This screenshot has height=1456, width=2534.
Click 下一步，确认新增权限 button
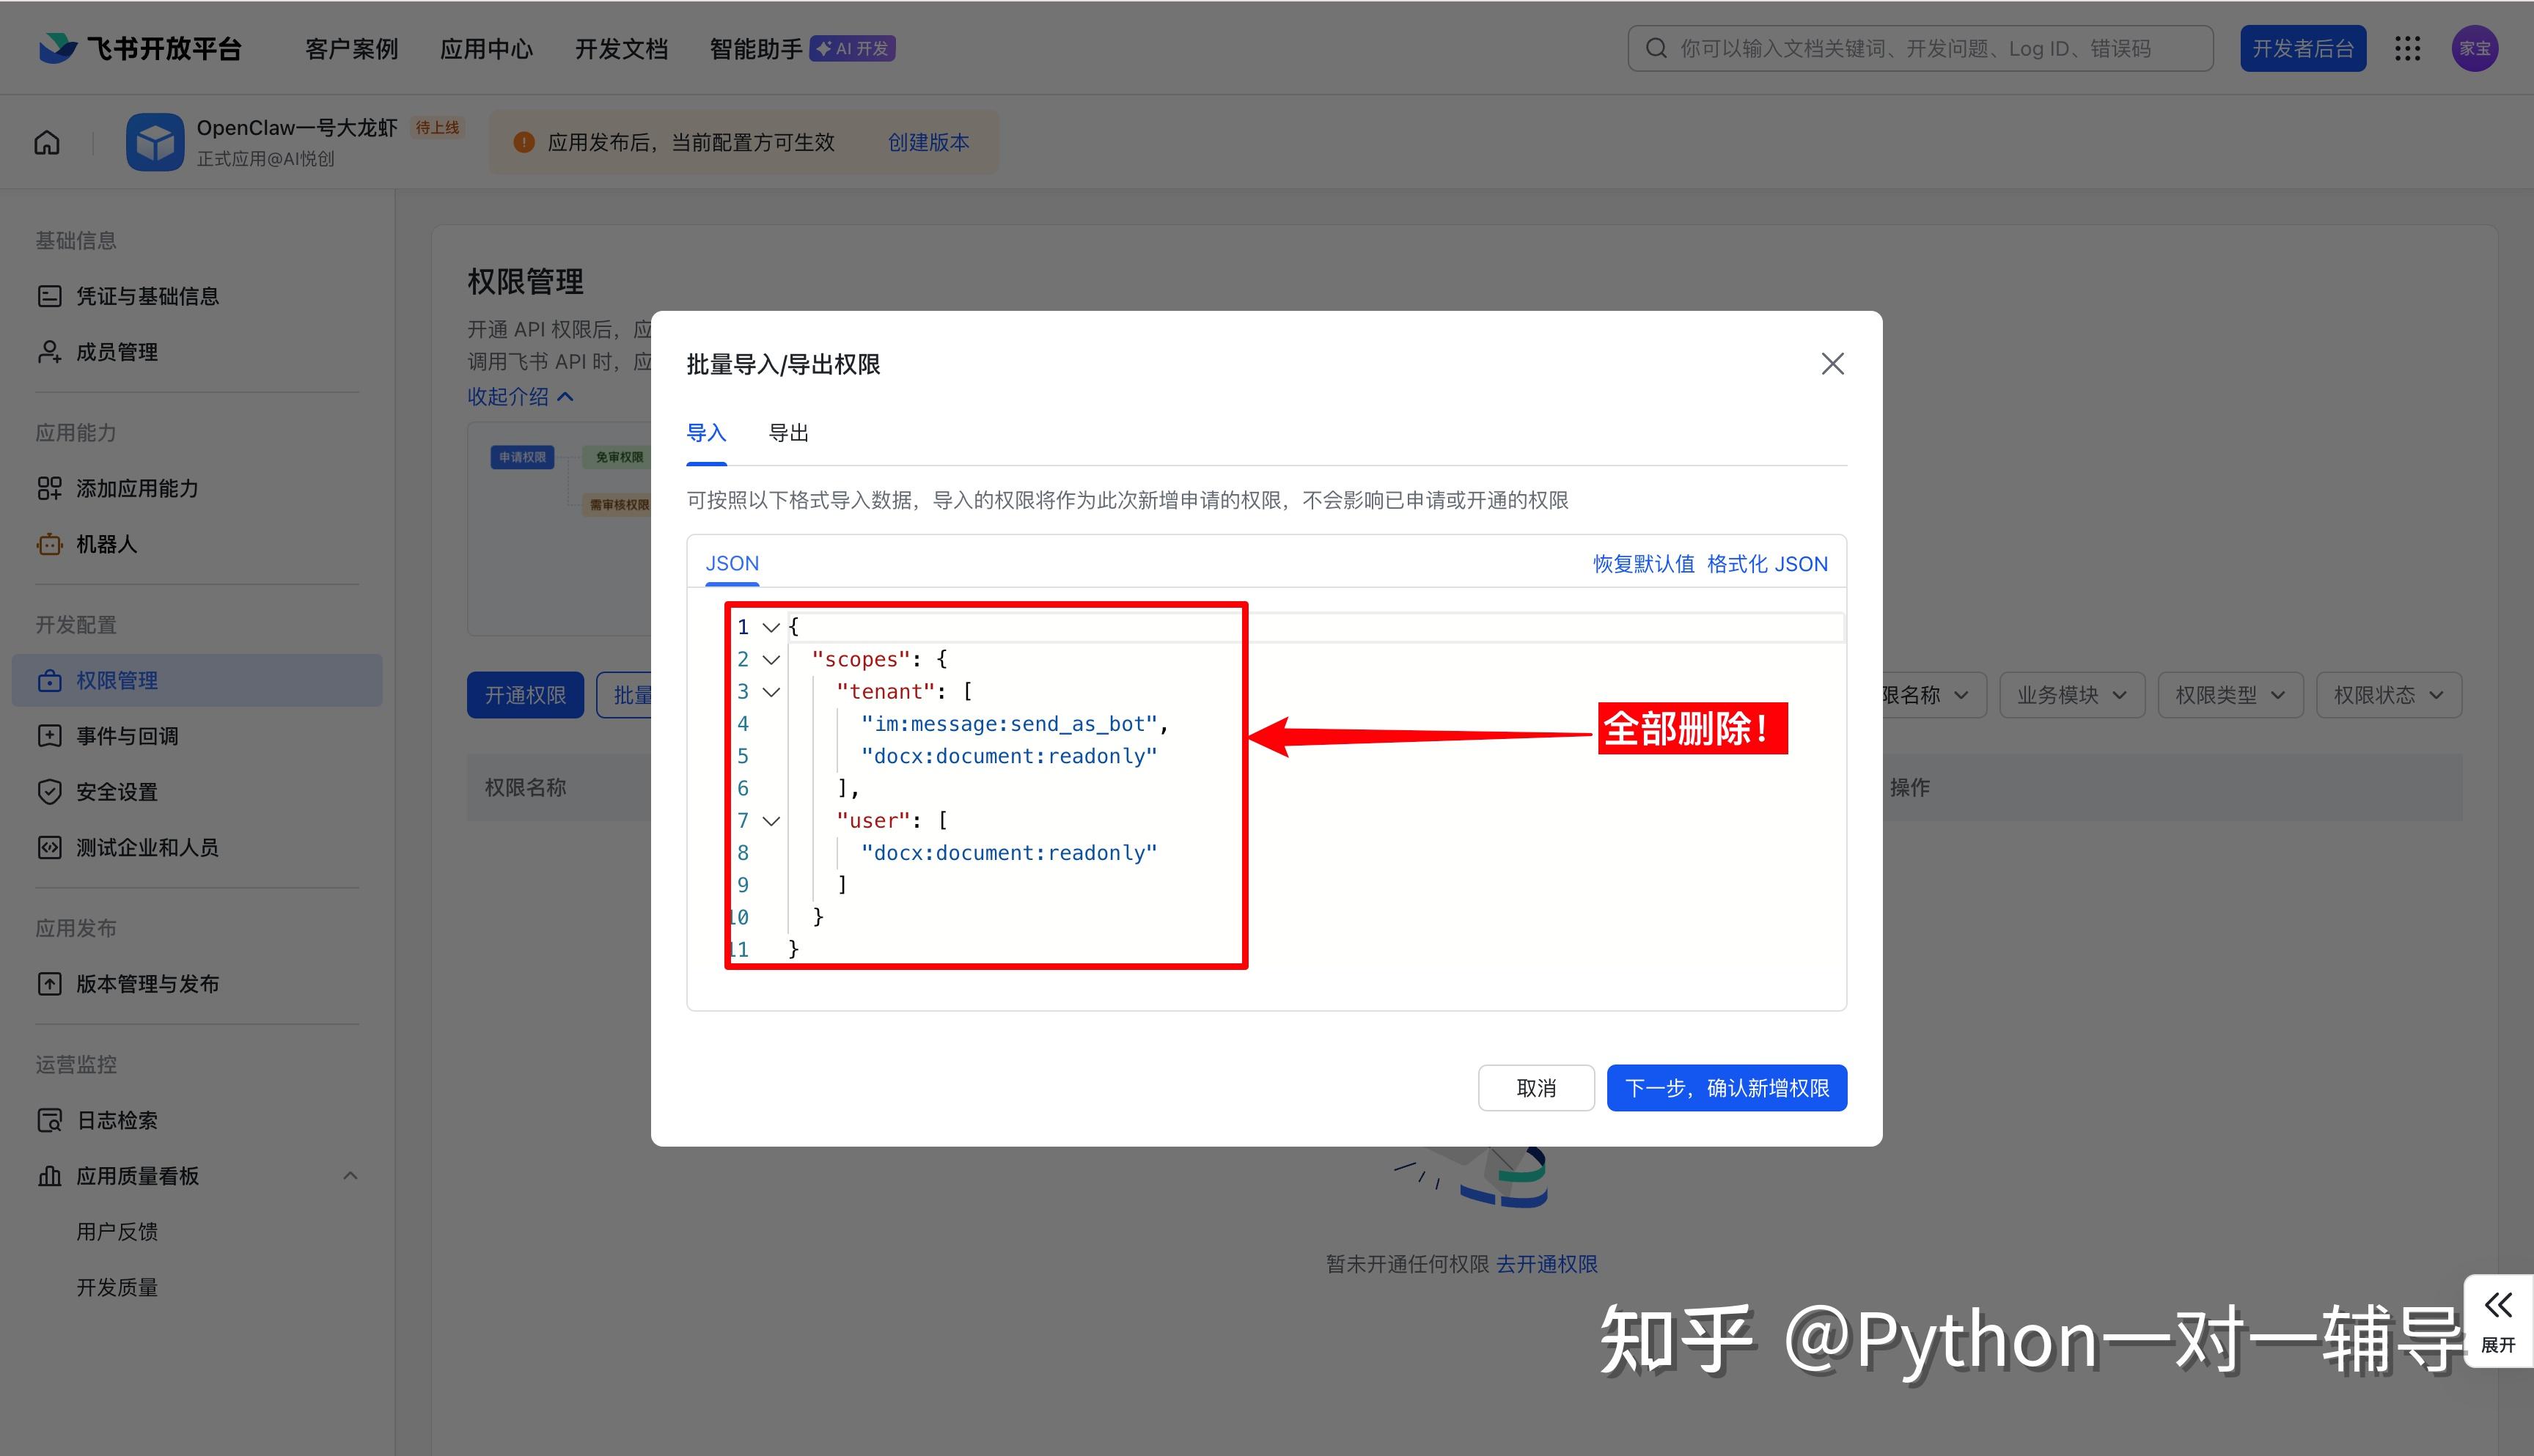point(1726,1088)
